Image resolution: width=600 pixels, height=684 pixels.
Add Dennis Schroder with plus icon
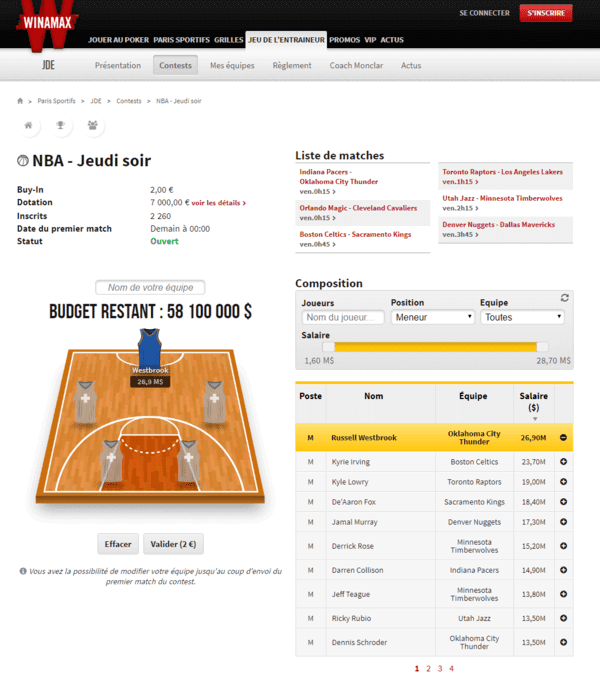[563, 642]
